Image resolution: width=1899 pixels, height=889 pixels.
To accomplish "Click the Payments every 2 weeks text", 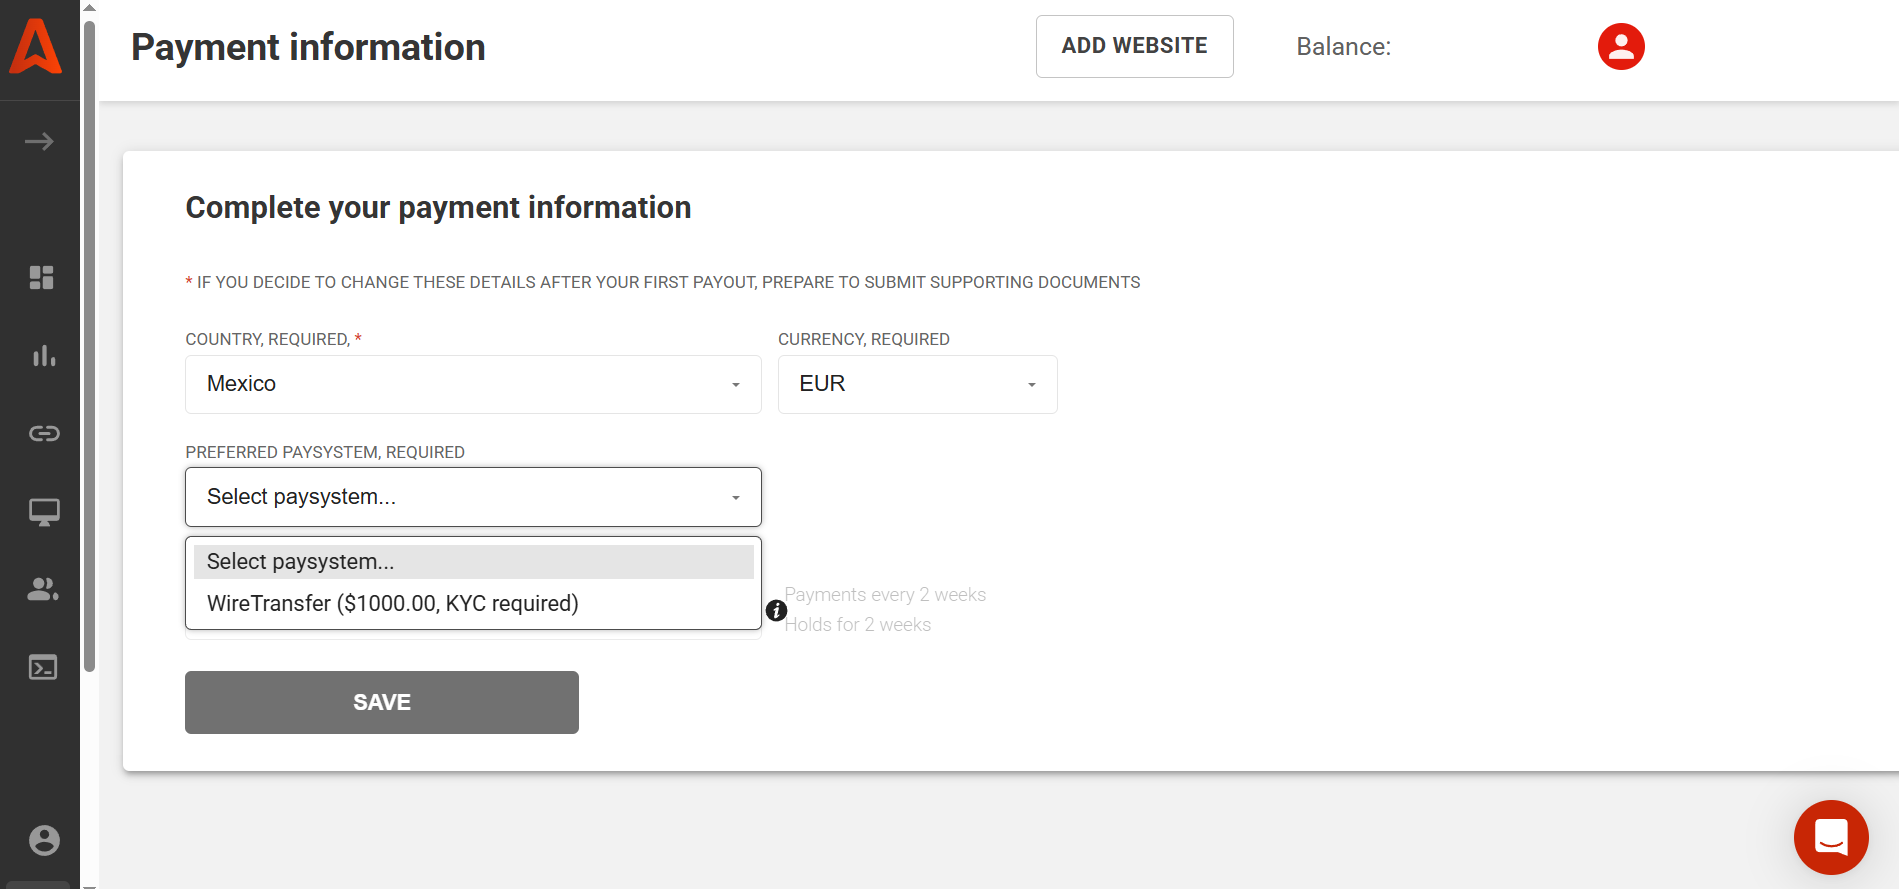I will [885, 595].
